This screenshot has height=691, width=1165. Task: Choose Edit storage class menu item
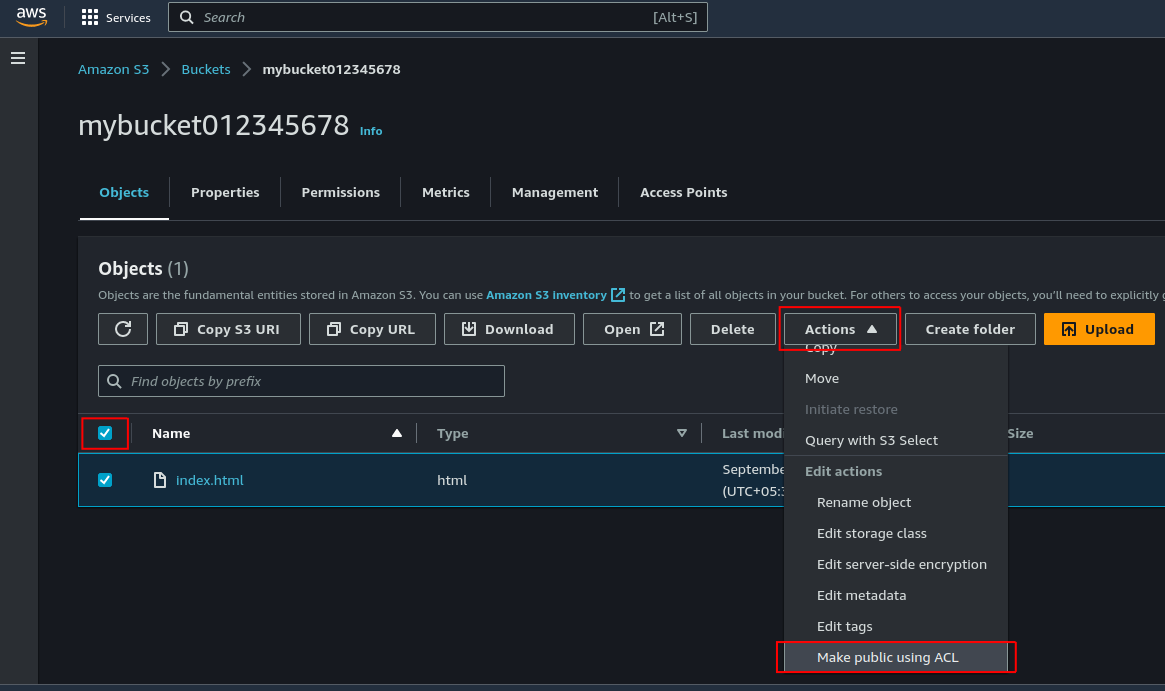coord(896,533)
